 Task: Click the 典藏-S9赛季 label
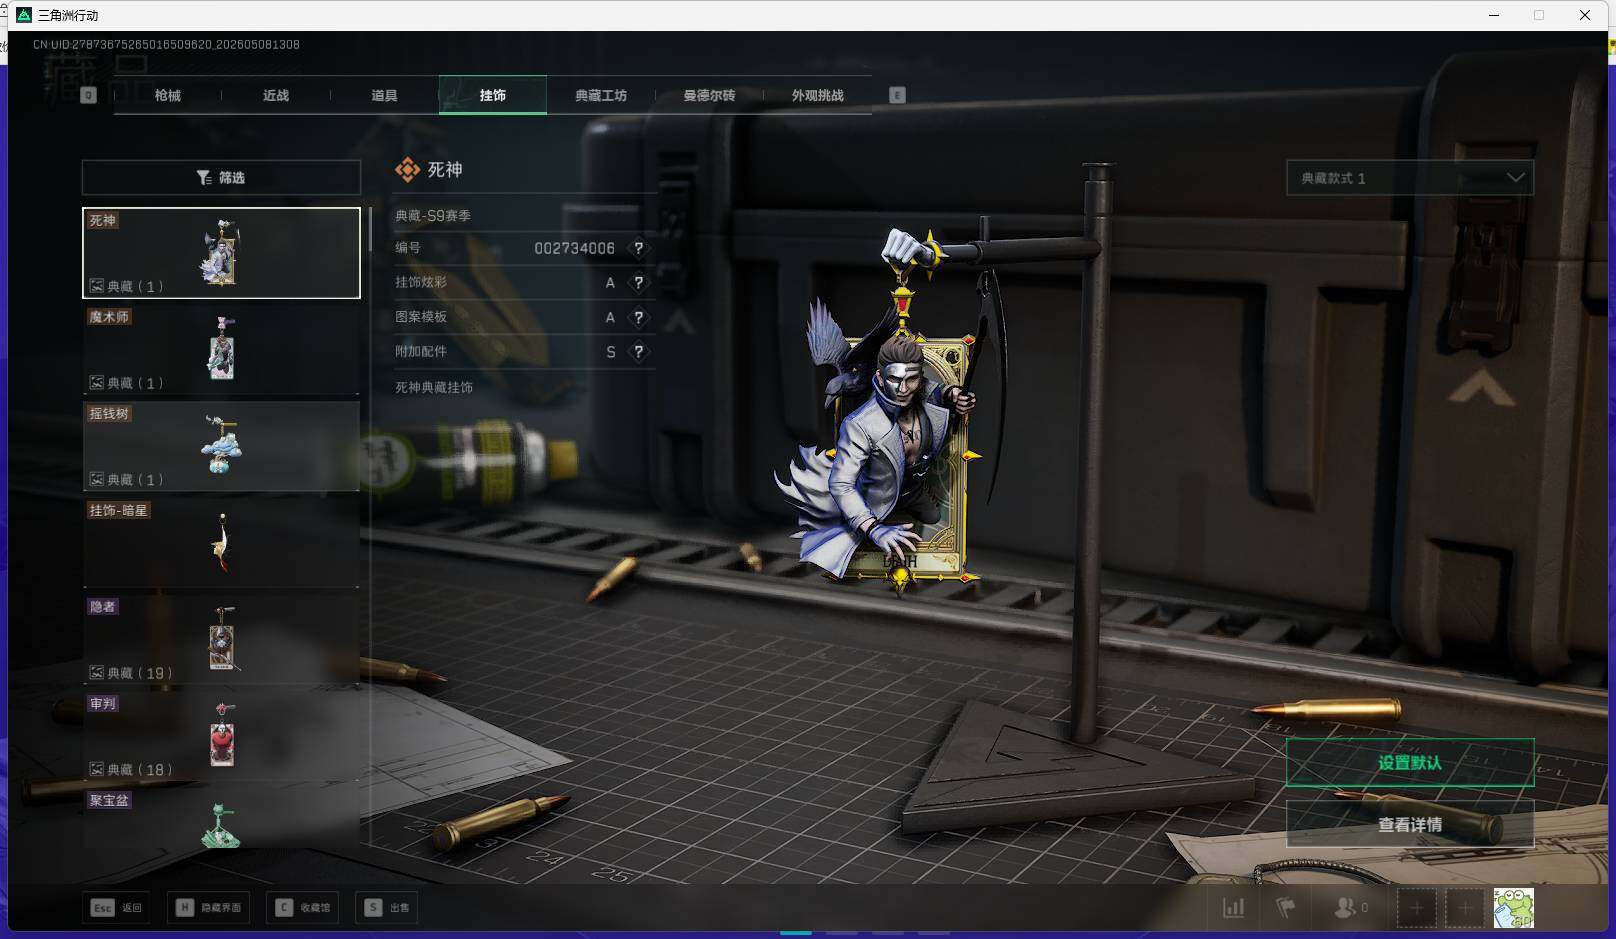(433, 215)
